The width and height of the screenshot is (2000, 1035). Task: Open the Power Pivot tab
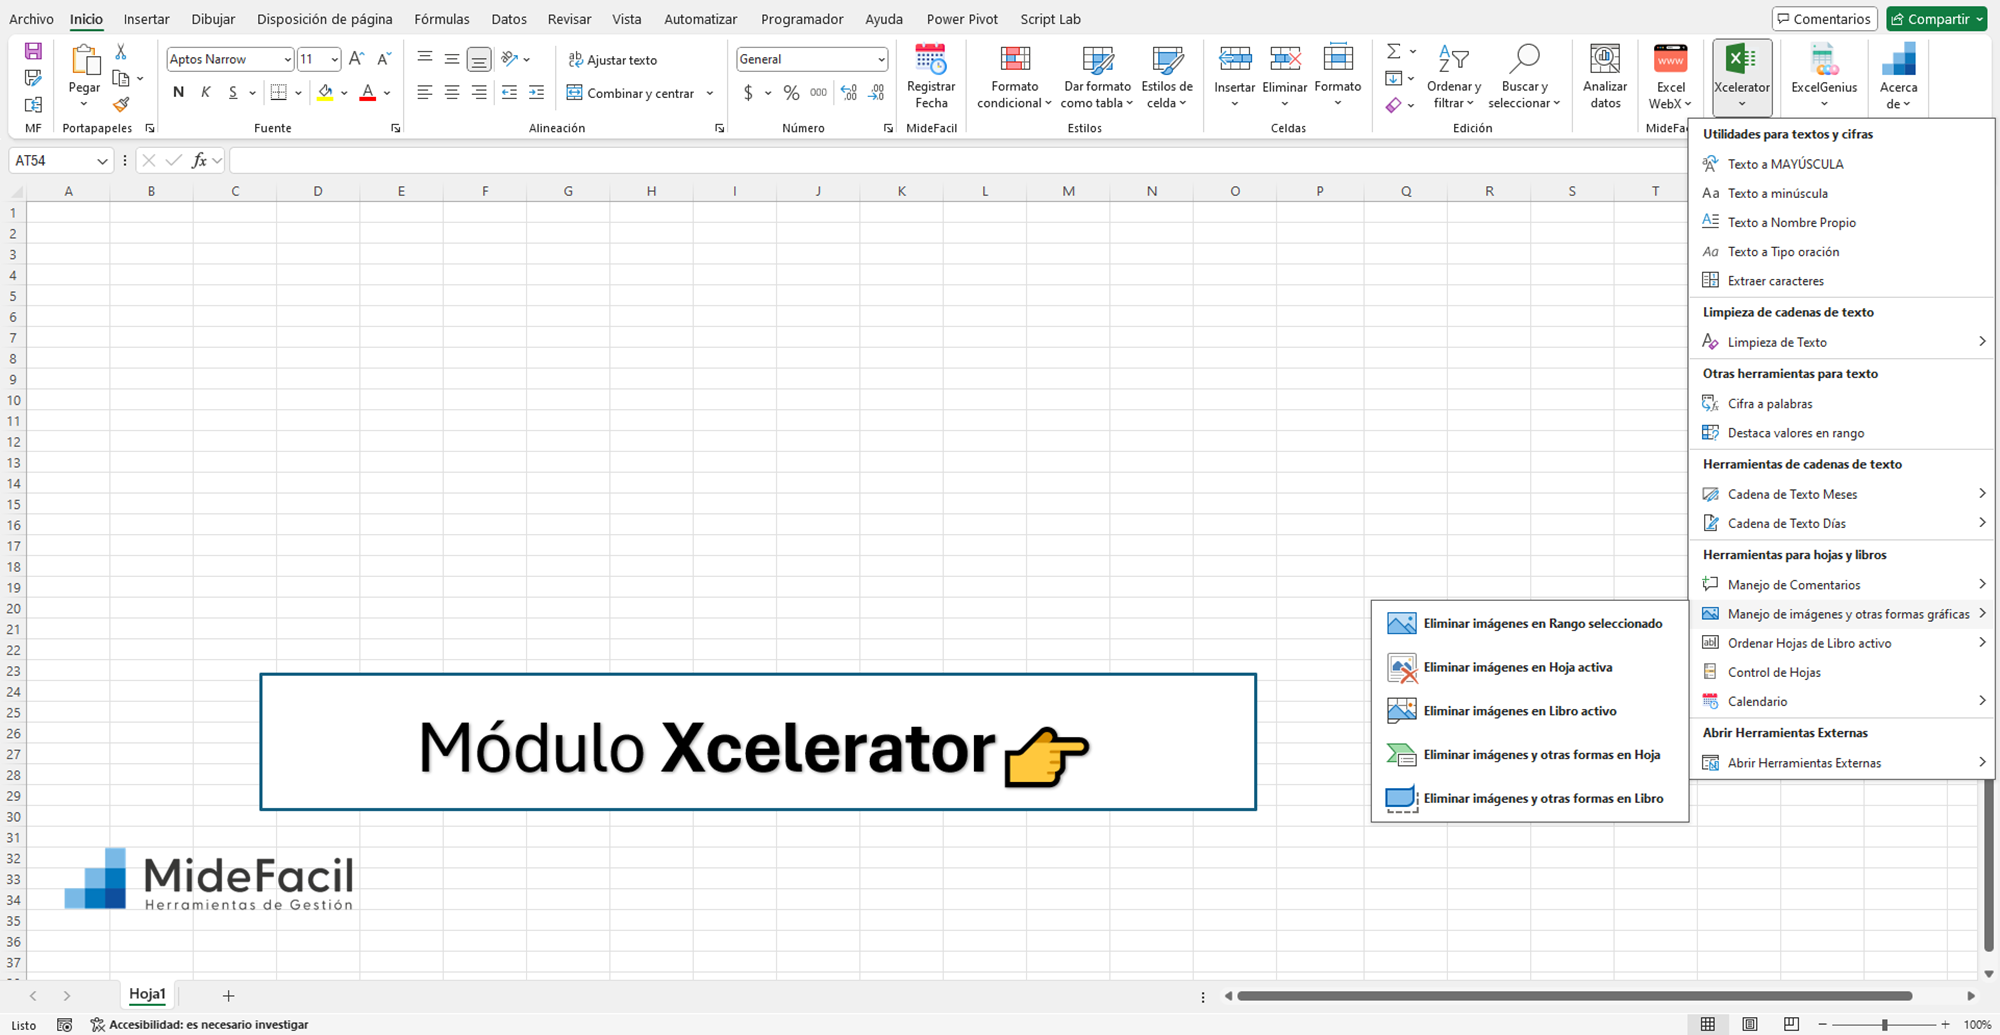point(962,19)
